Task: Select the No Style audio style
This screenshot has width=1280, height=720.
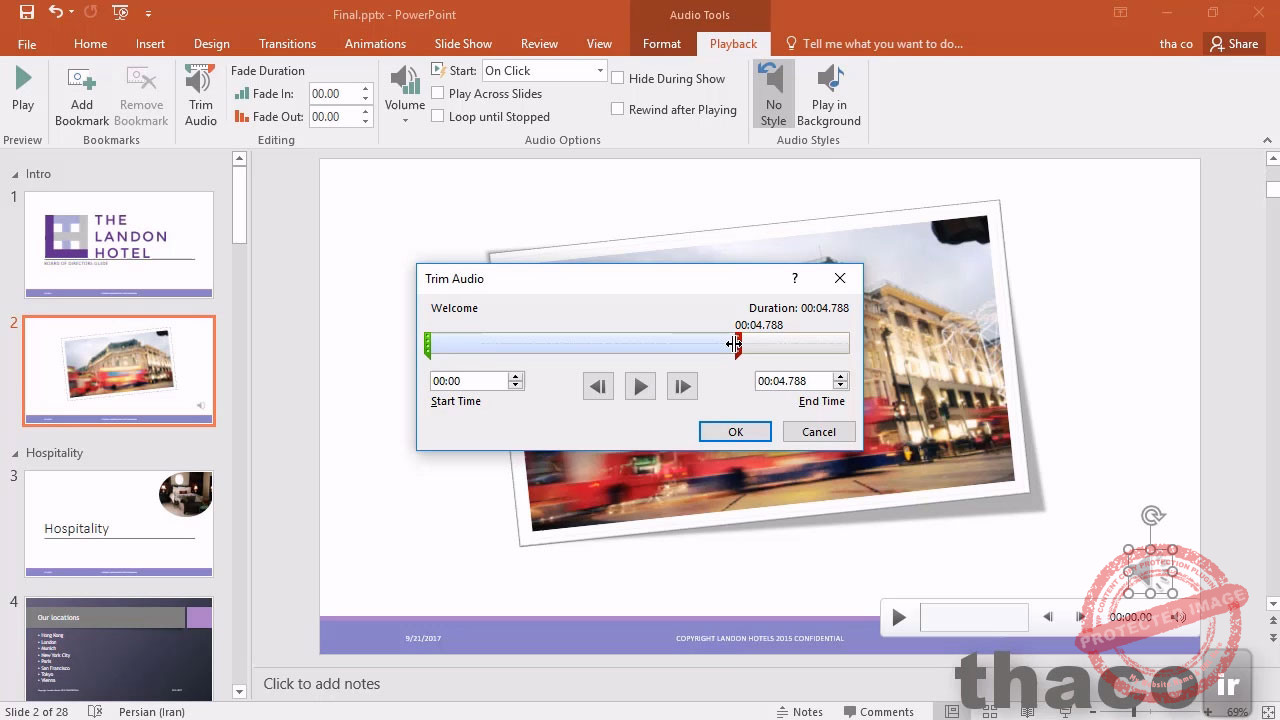Action: [773, 94]
